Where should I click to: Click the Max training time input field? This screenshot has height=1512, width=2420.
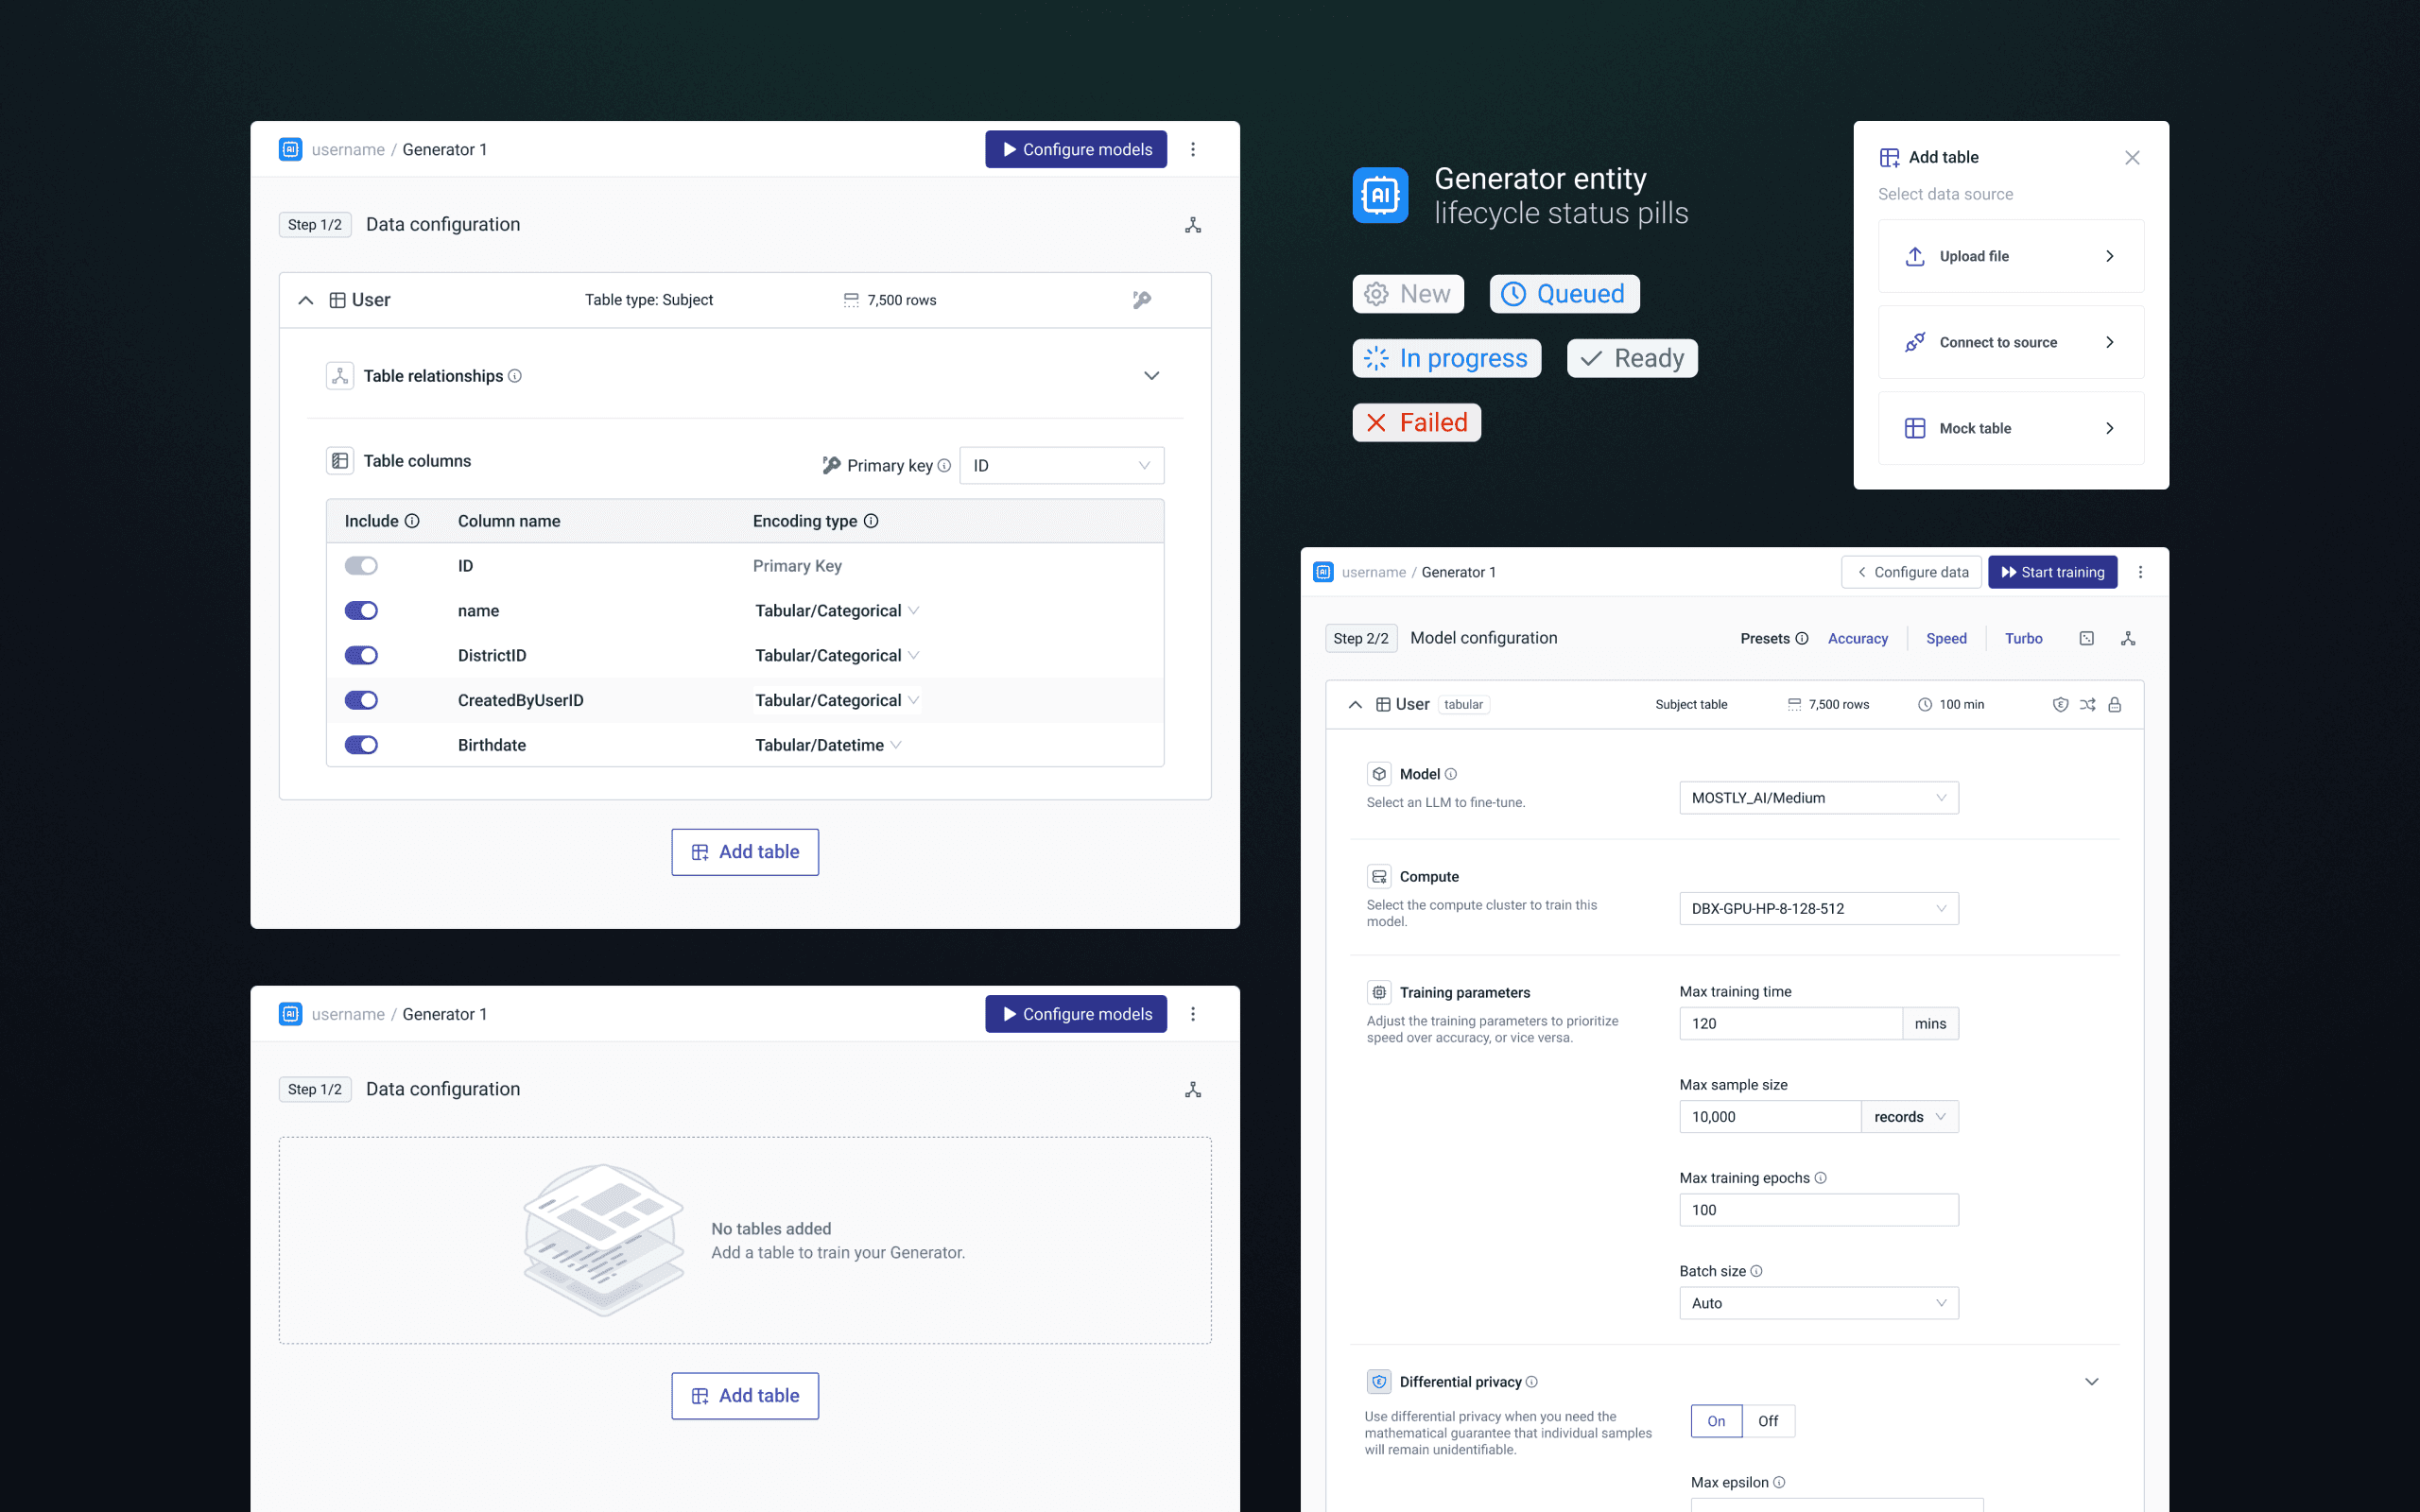tap(1789, 1023)
